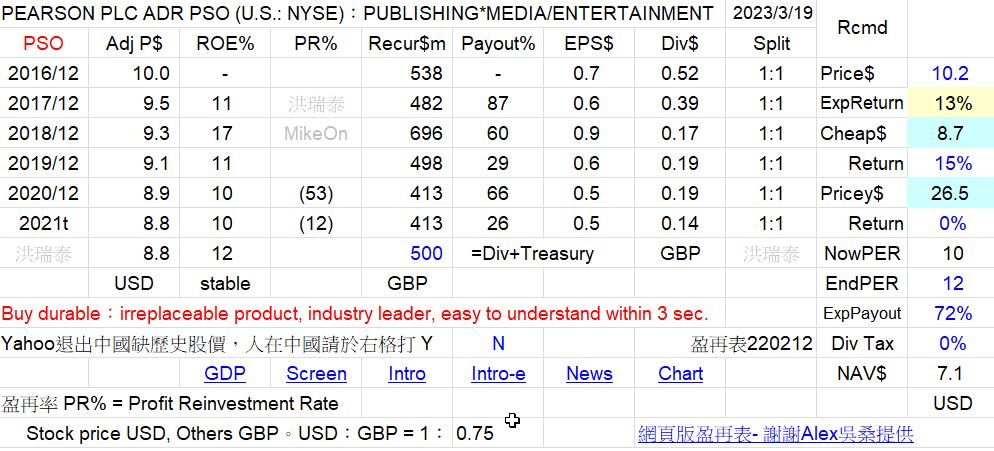Select the Div Tax value 0%
This screenshot has width=994, height=451.
(950, 343)
